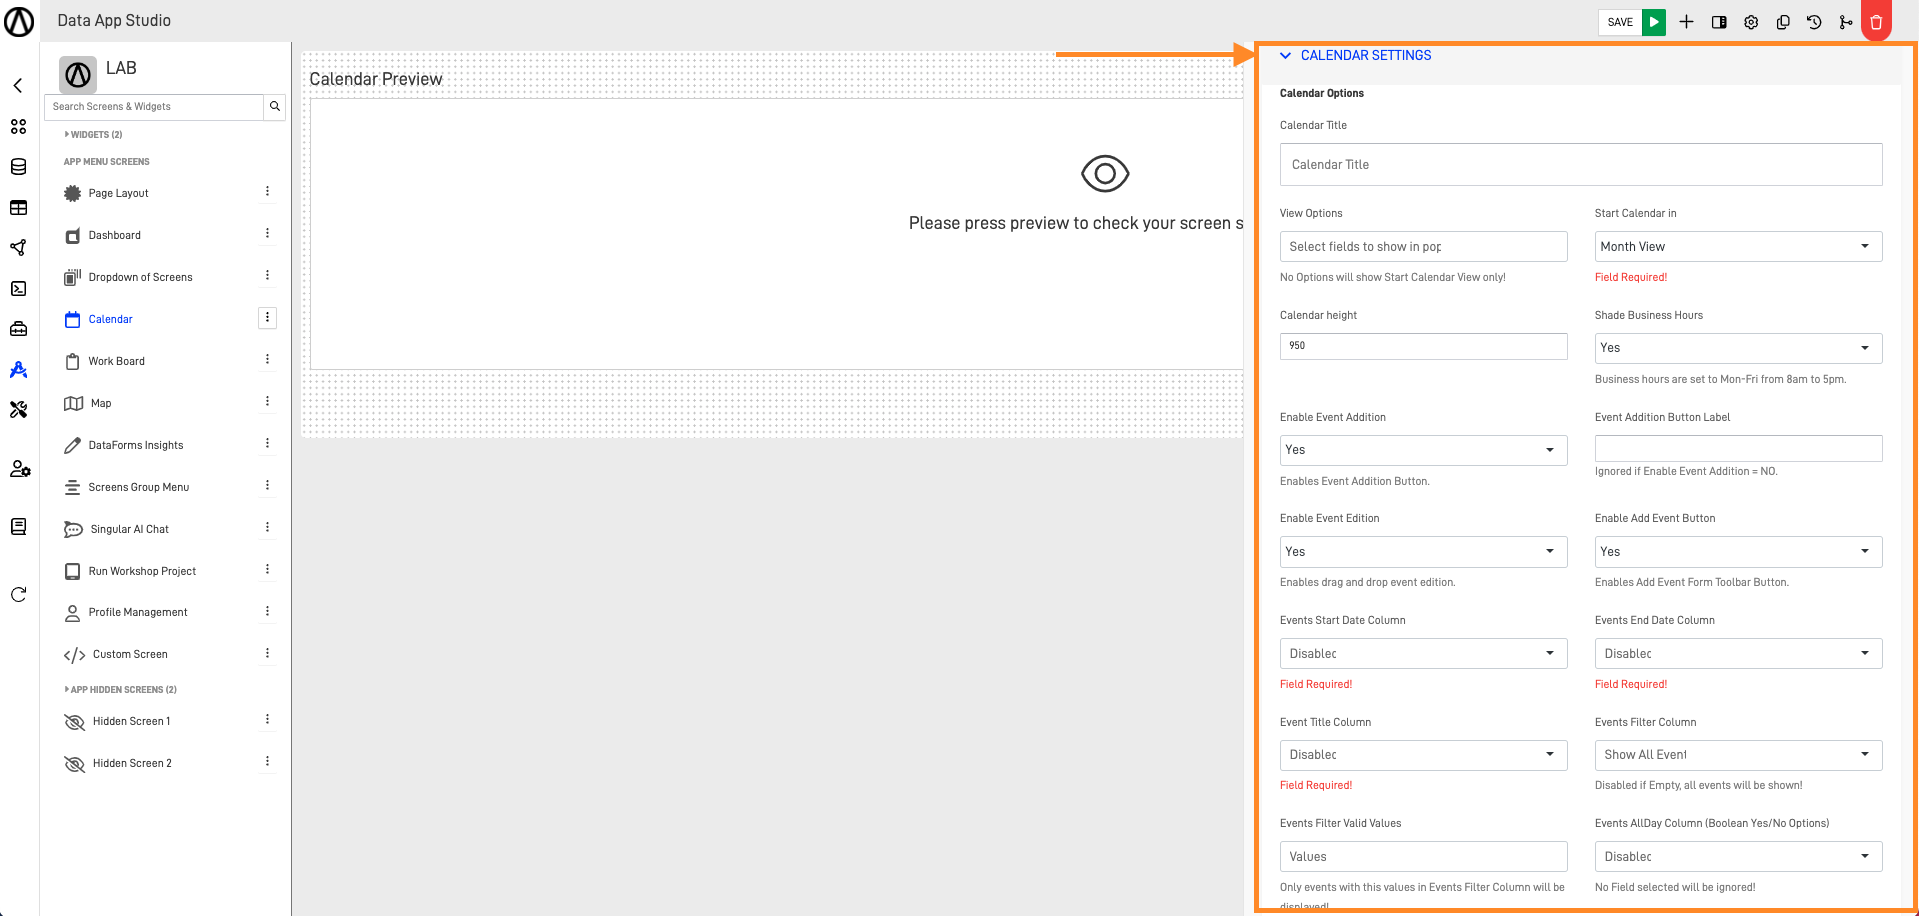Open the Events End Date Column dropdown
Image resolution: width=1919 pixels, height=916 pixels.
point(1738,654)
